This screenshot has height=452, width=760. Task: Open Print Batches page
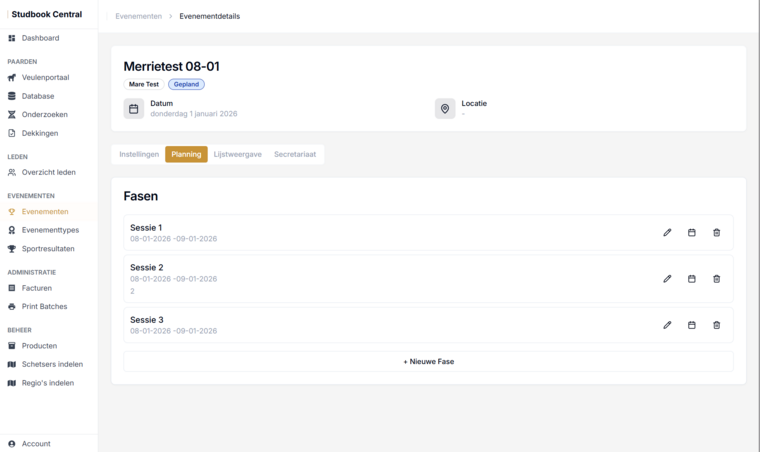point(44,307)
